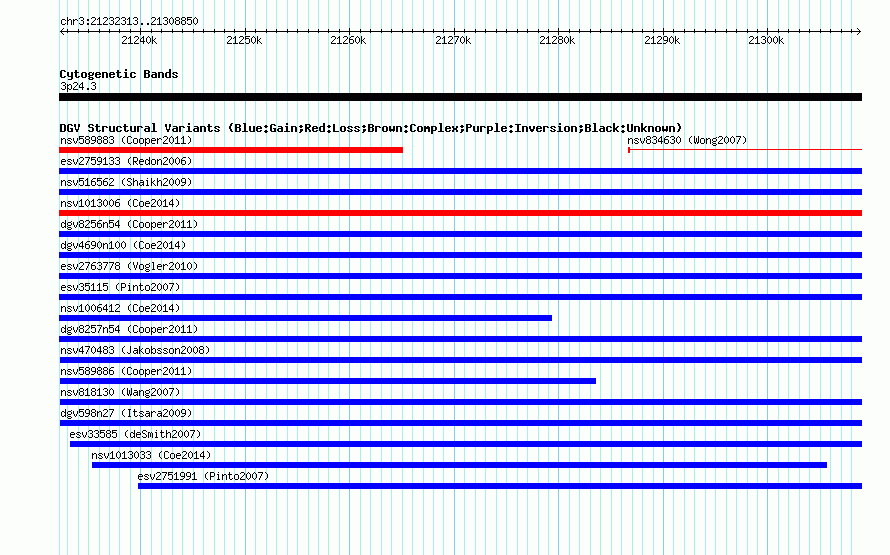Open the nsv470483 (Jakobsson2008) blue bar

tap(460, 360)
